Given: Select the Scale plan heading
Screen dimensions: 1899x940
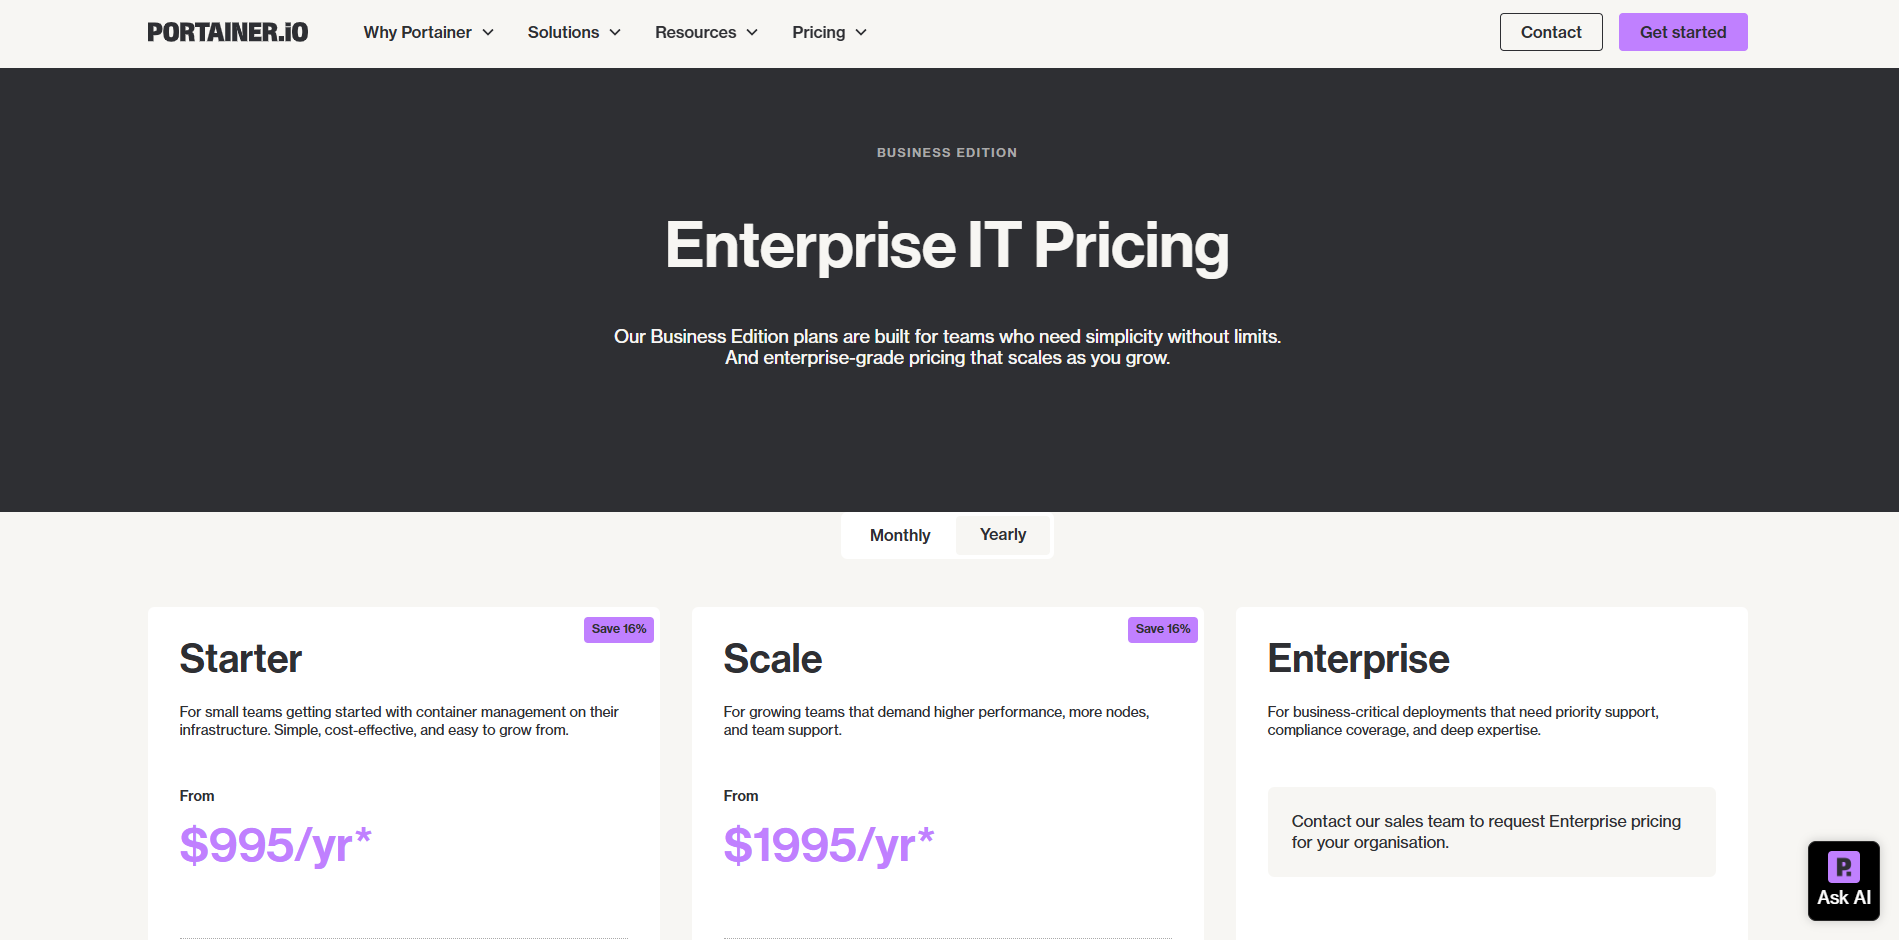Looking at the screenshot, I should [x=772, y=659].
